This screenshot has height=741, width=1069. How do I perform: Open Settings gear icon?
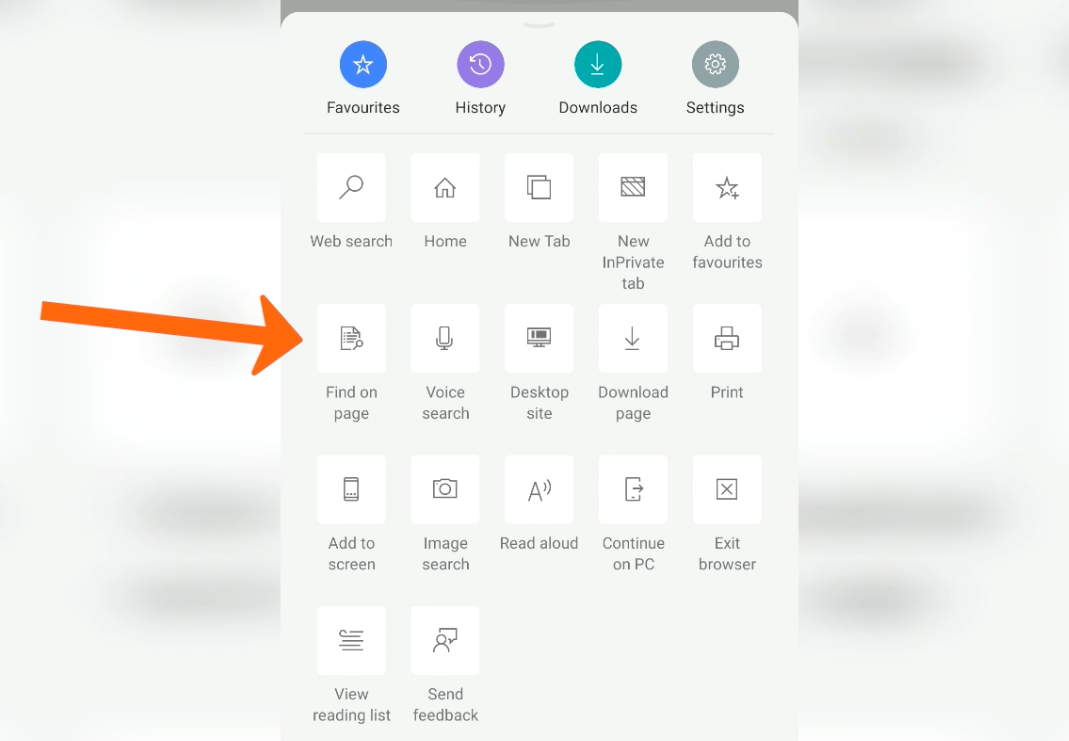[715, 66]
